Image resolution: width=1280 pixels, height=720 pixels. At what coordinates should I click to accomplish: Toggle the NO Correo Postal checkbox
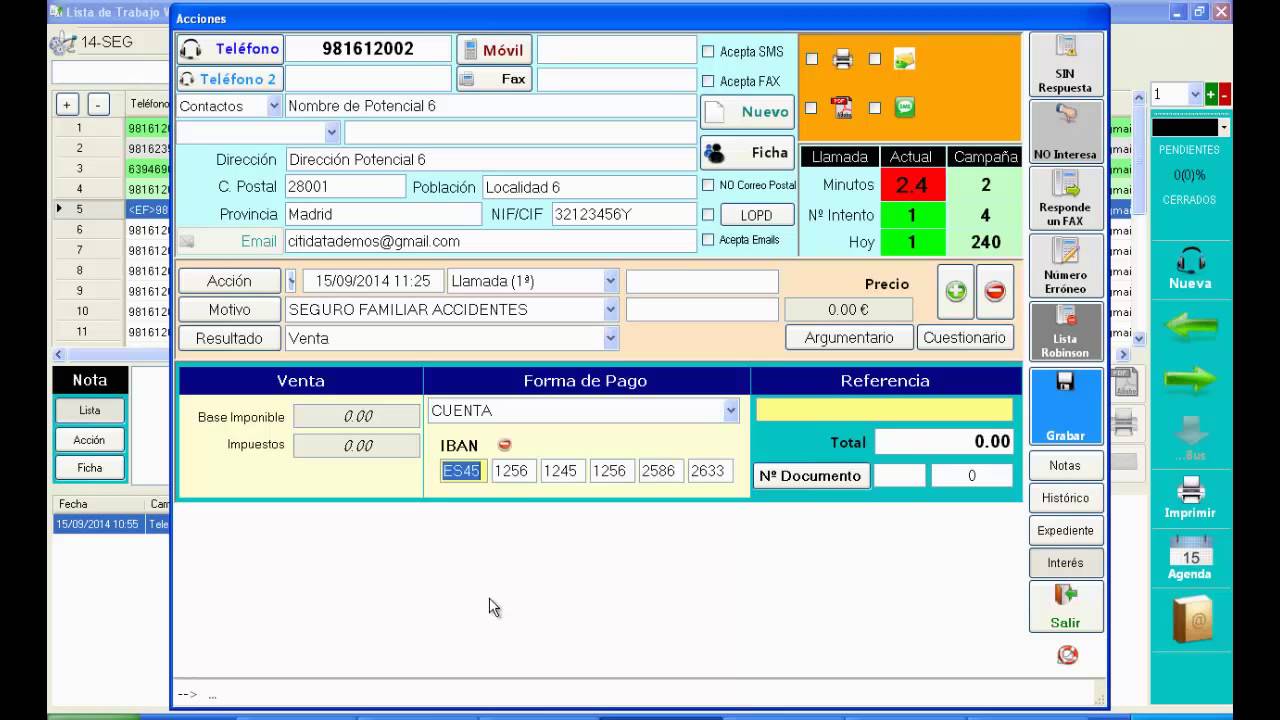point(708,185)
